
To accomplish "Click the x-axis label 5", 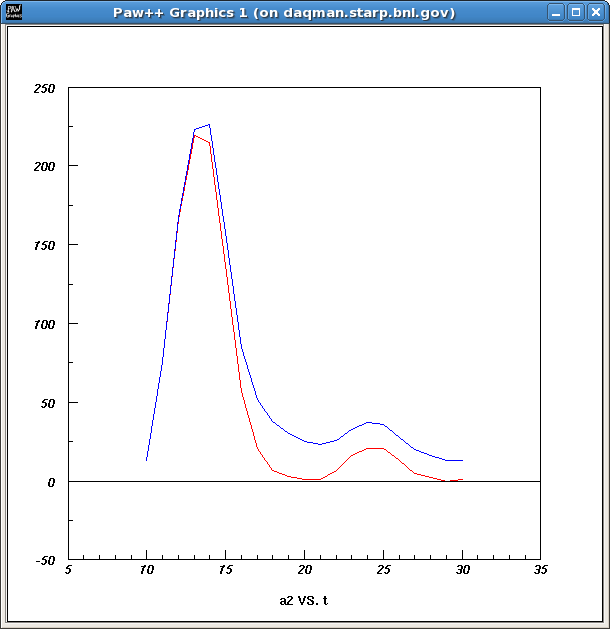I will click(x=68, y=570).
